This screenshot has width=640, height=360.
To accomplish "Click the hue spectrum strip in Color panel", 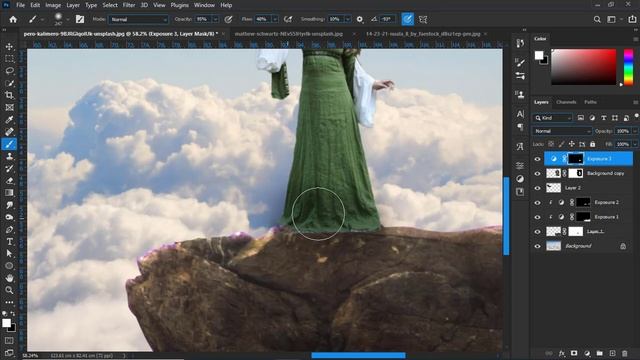I will (x=629, y=67).
